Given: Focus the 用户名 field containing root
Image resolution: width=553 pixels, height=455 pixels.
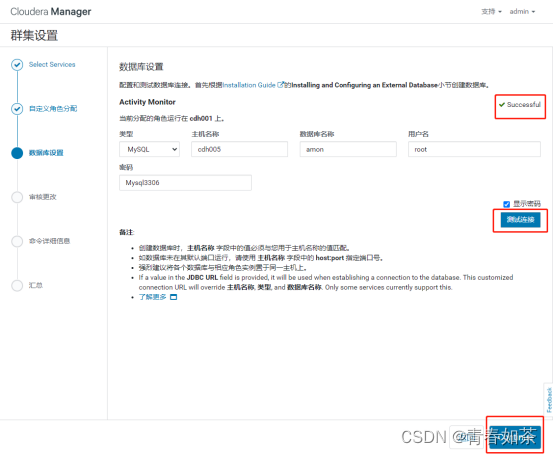Looking at the screenshot, I should point(474,149).
